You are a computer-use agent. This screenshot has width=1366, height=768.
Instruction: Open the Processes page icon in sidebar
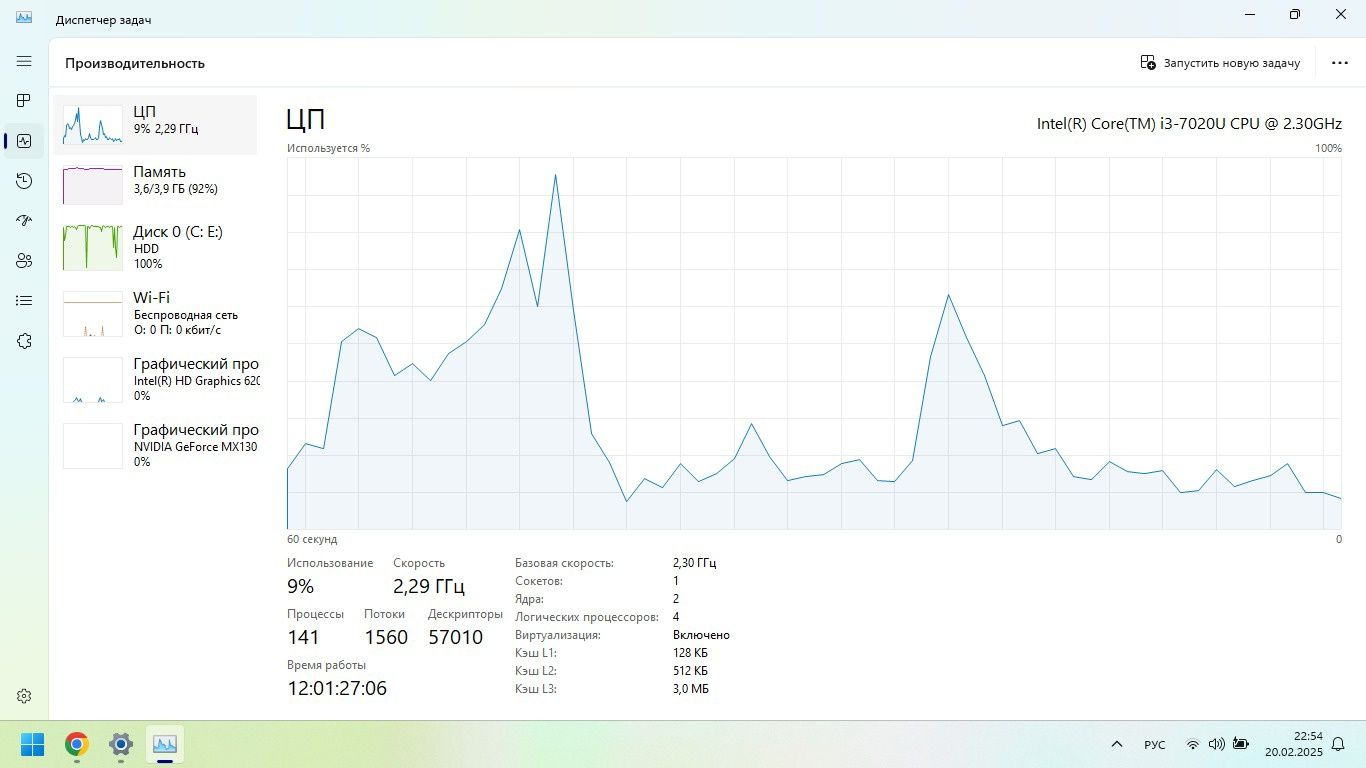click(x=24, y=101)
